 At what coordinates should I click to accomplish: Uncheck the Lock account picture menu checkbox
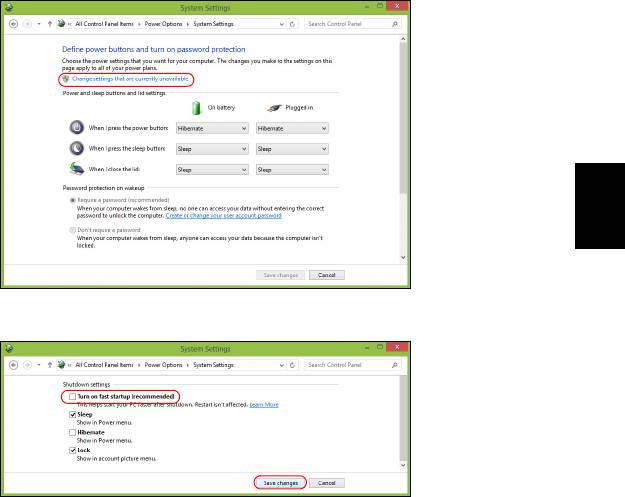point(72,450)
